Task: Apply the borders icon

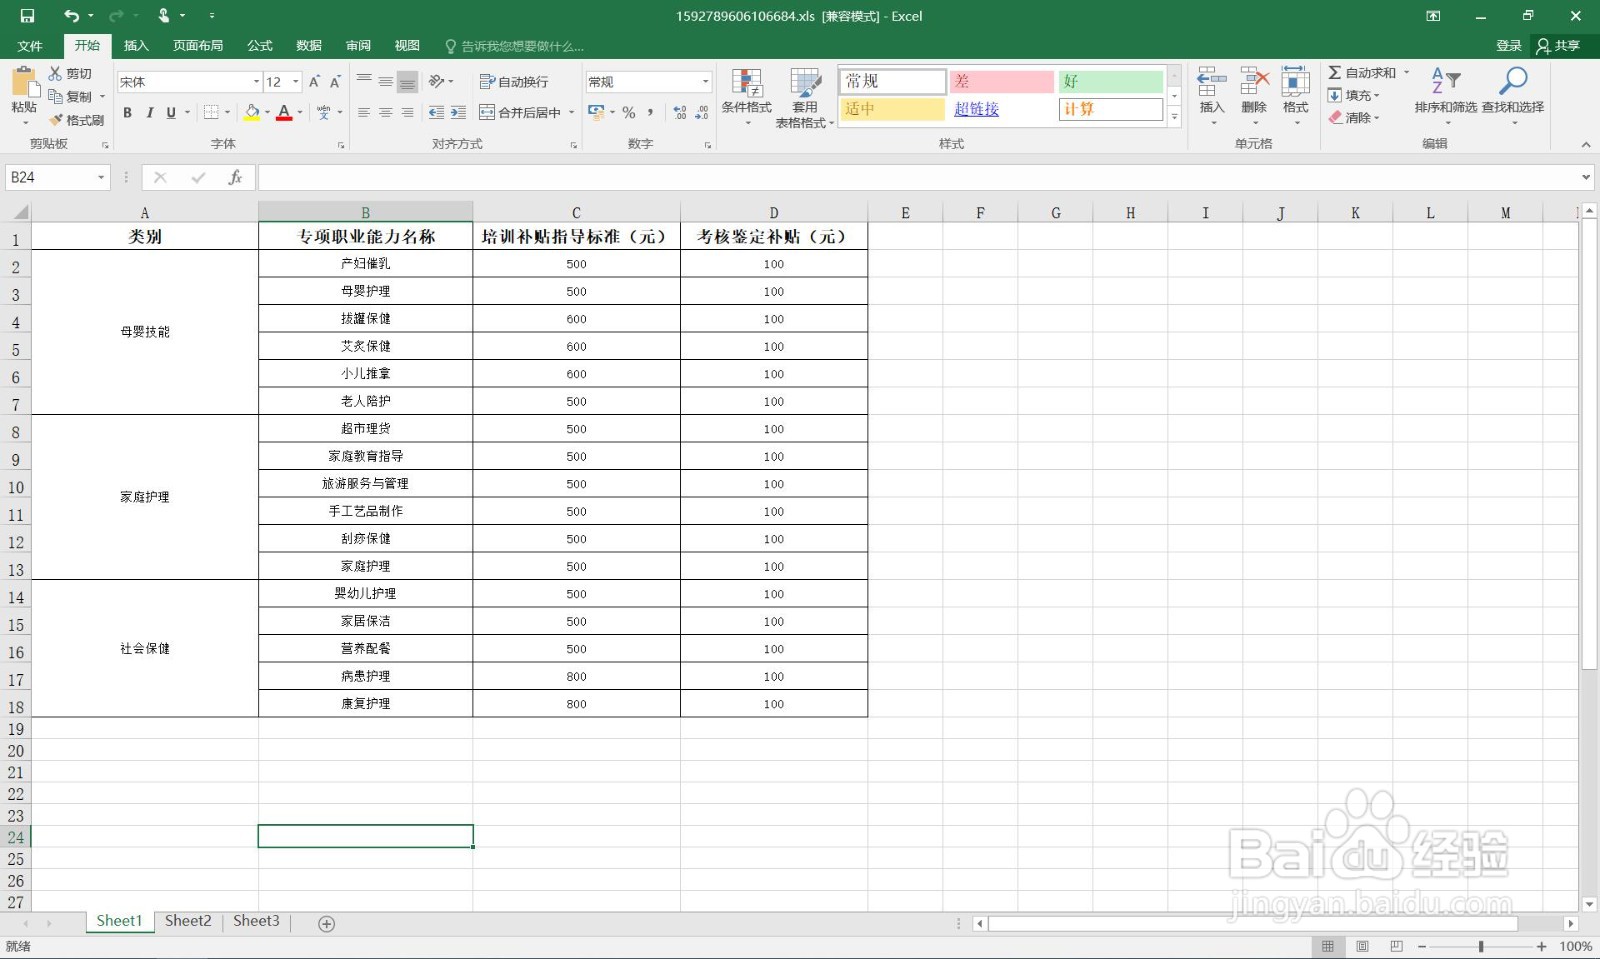Action: pos(211,113)
